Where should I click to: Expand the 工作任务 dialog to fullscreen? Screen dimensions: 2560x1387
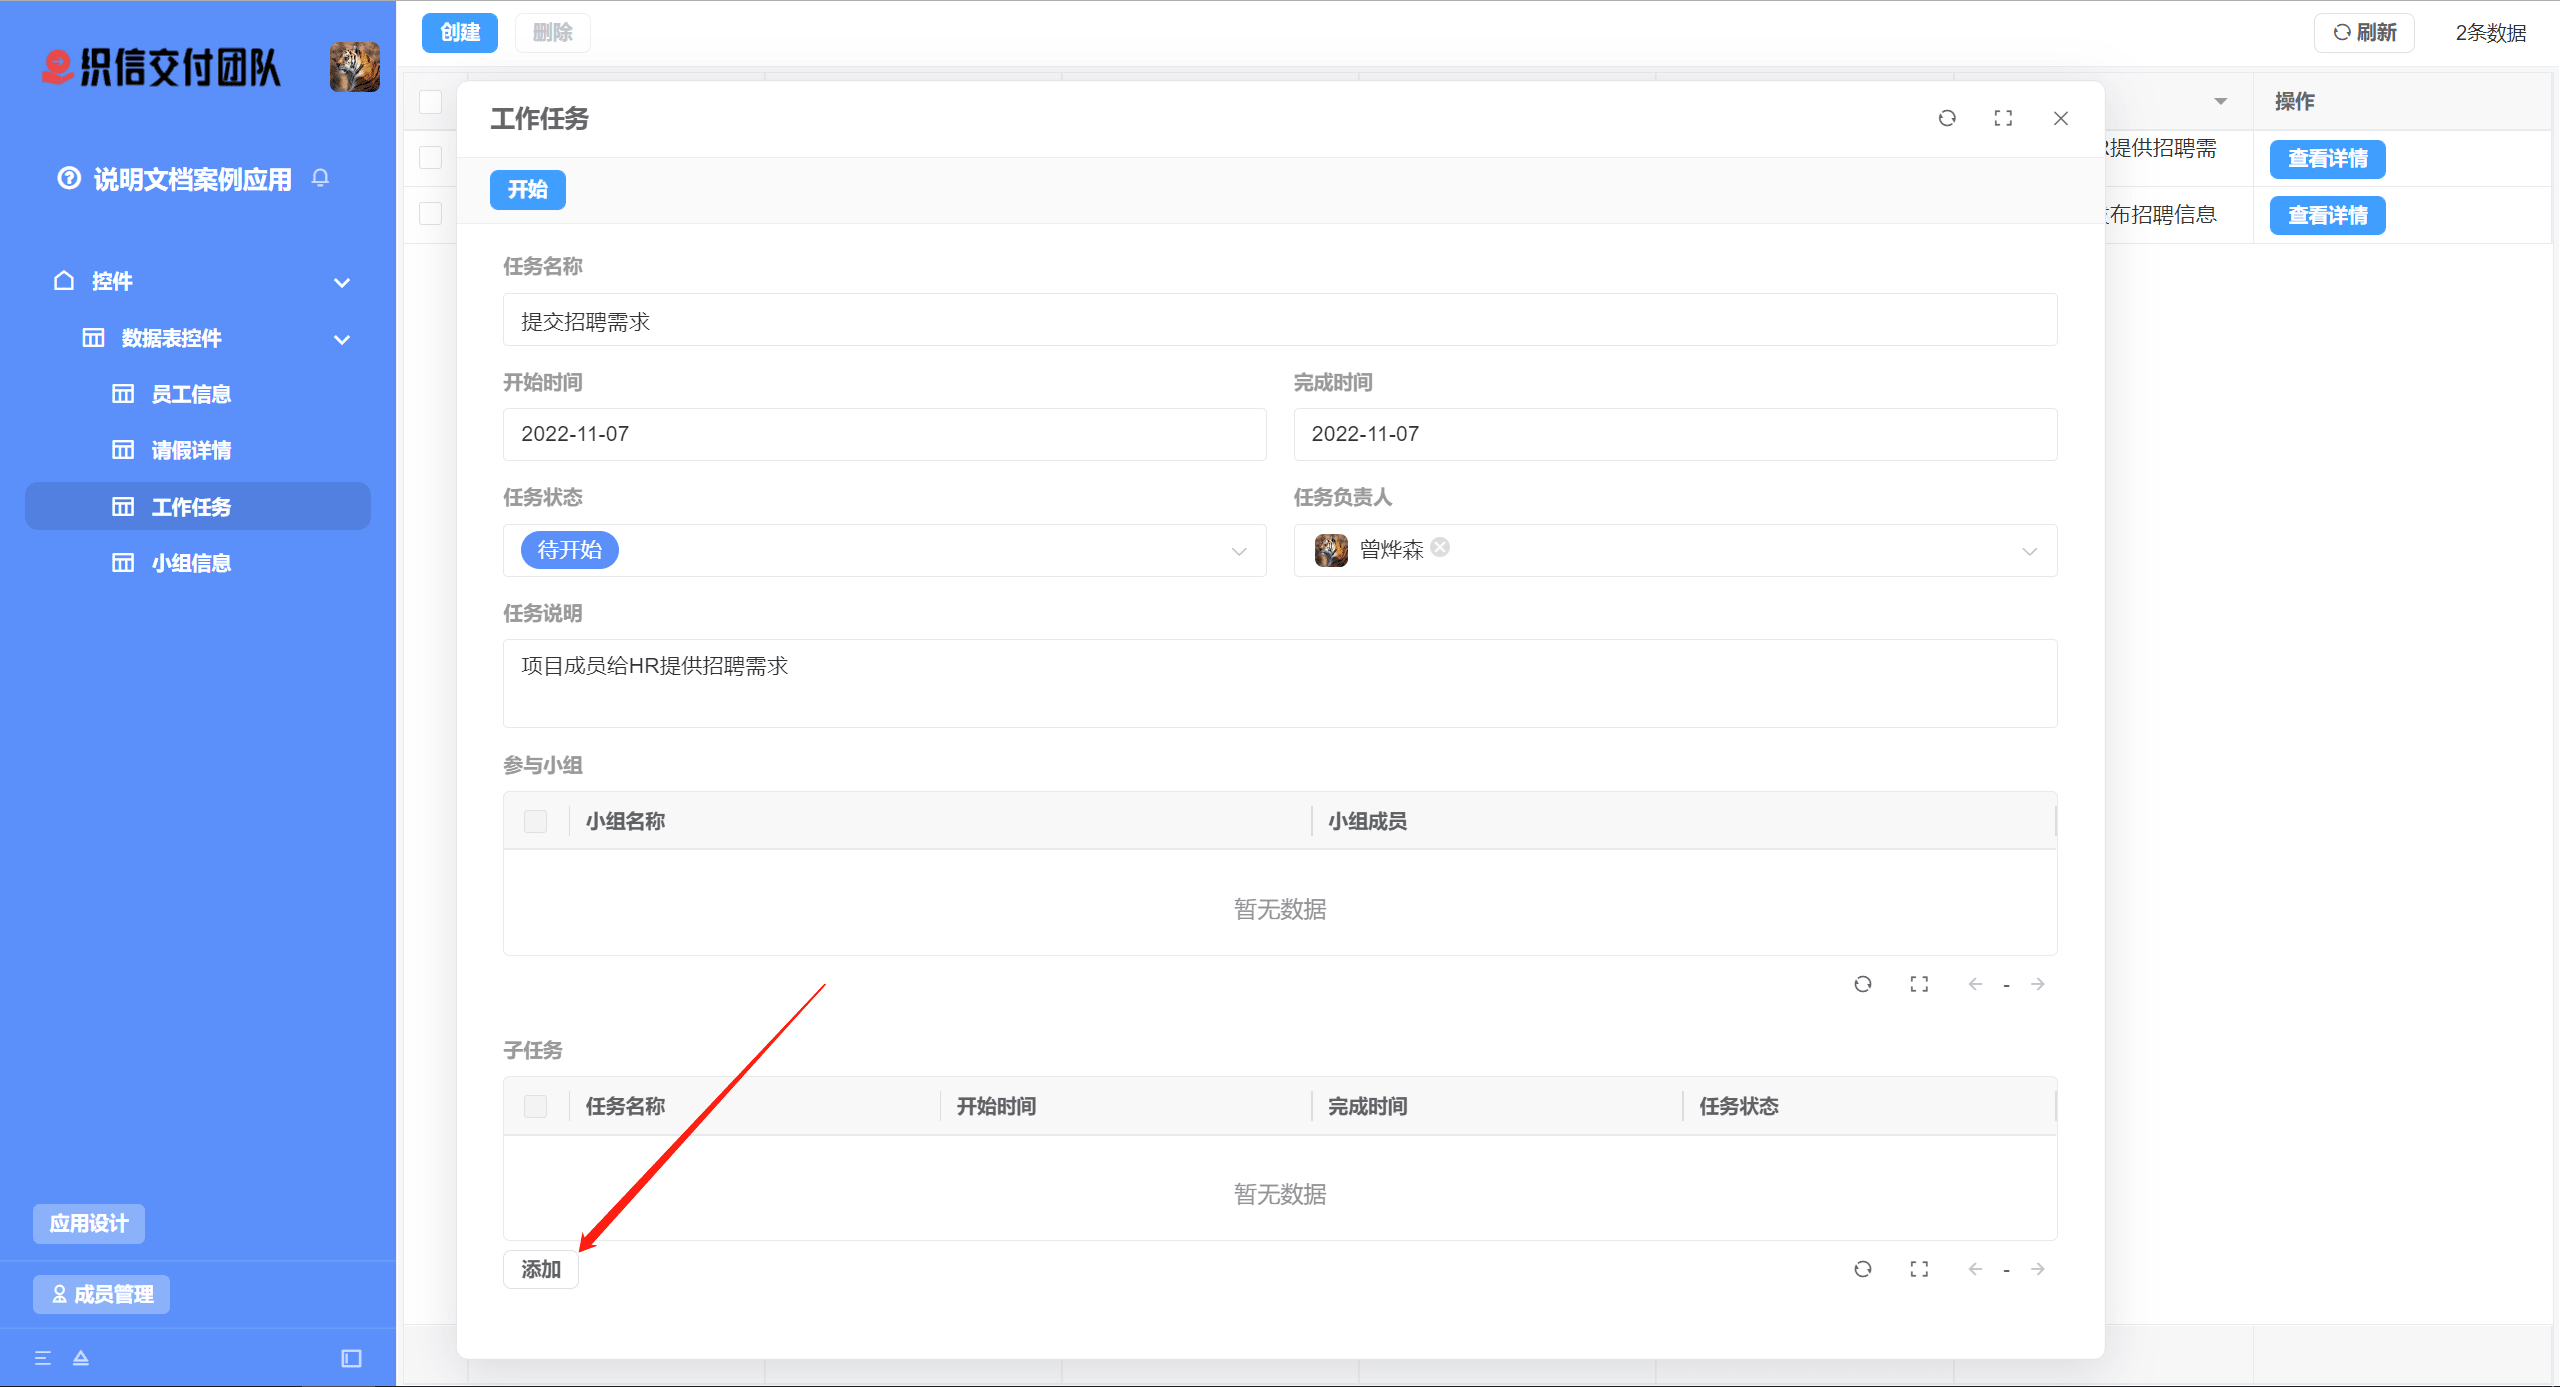coord(2003,118)
